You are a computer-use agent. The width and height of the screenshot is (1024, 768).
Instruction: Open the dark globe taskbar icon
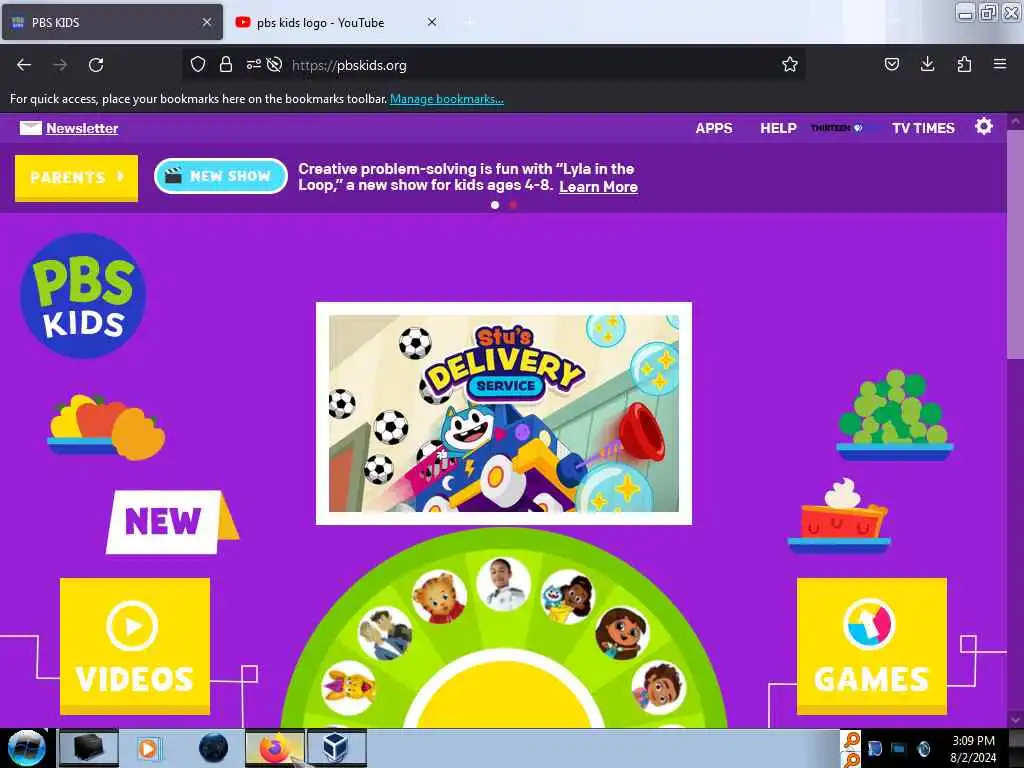click(x=213, y=748)
